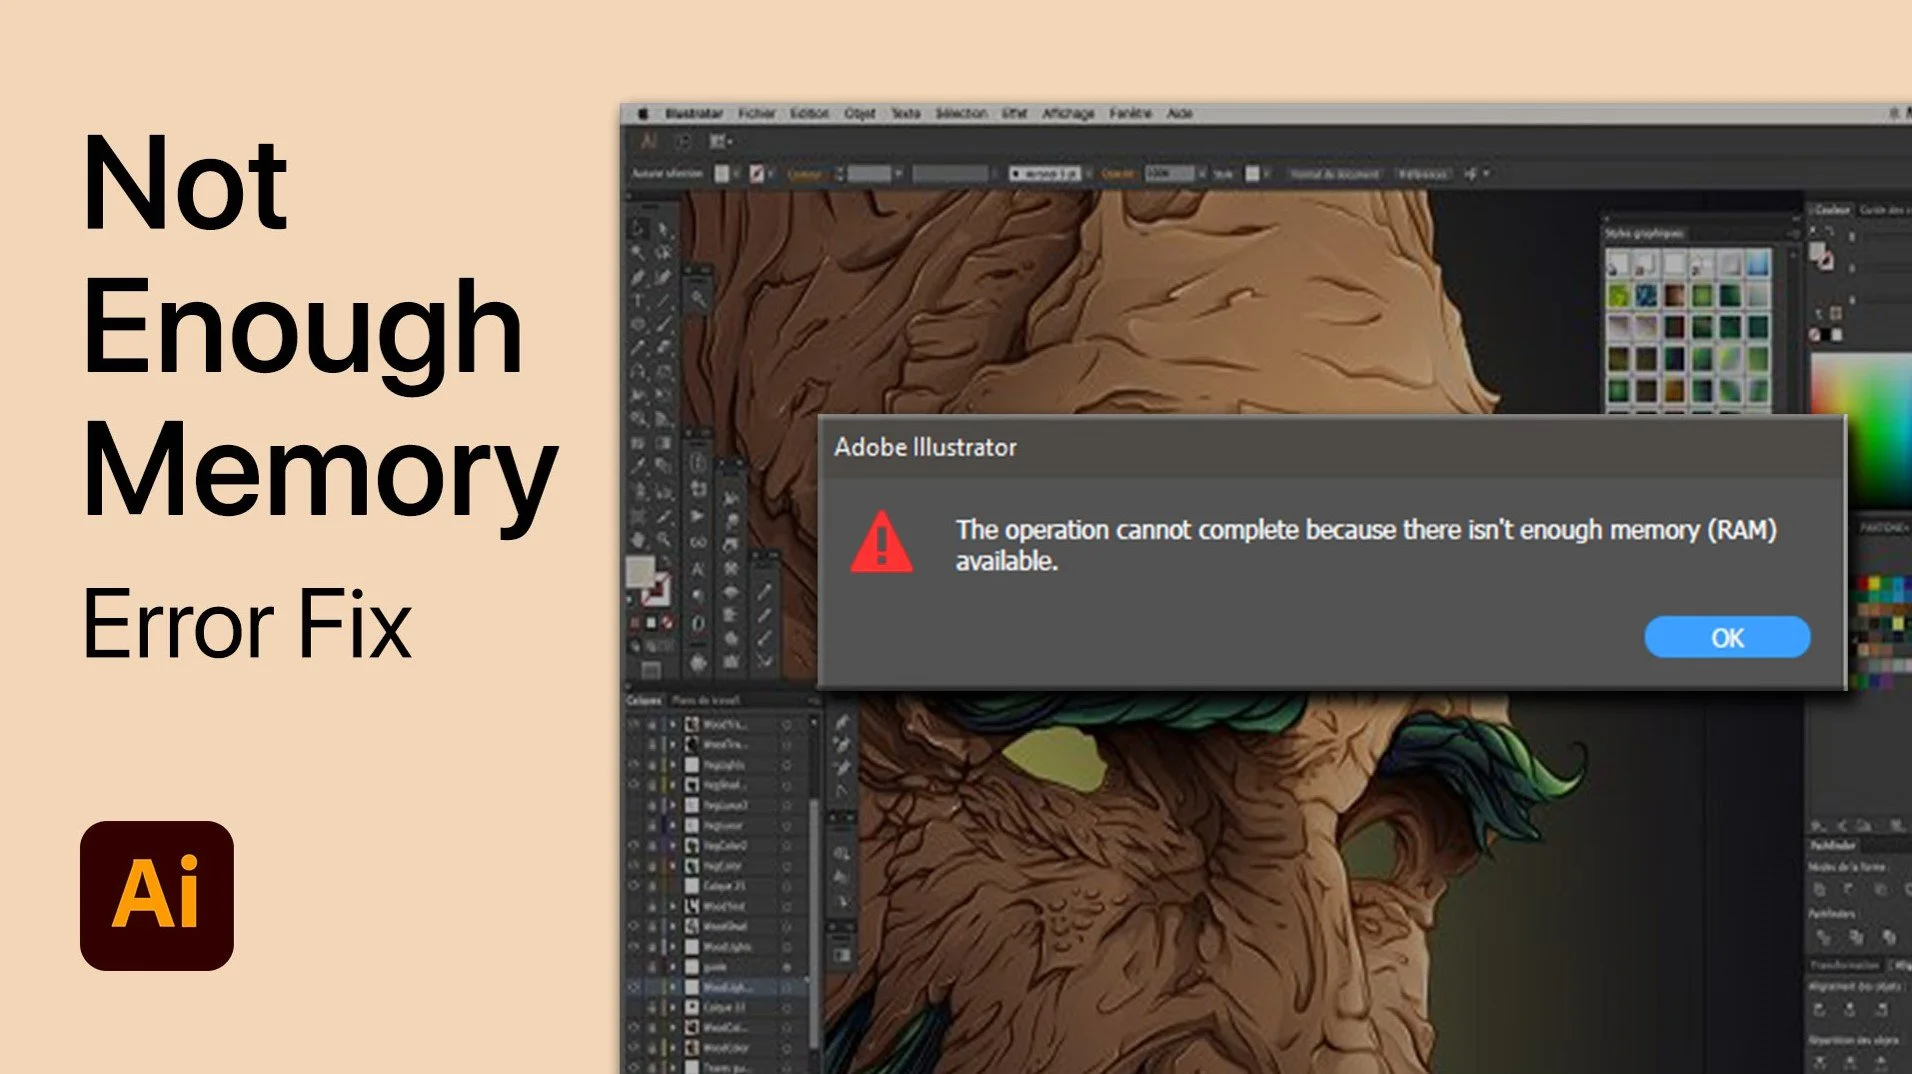Toggle visibility of highlighted WoodLigh layer
1912x1074 pixels.
point(634,987)
